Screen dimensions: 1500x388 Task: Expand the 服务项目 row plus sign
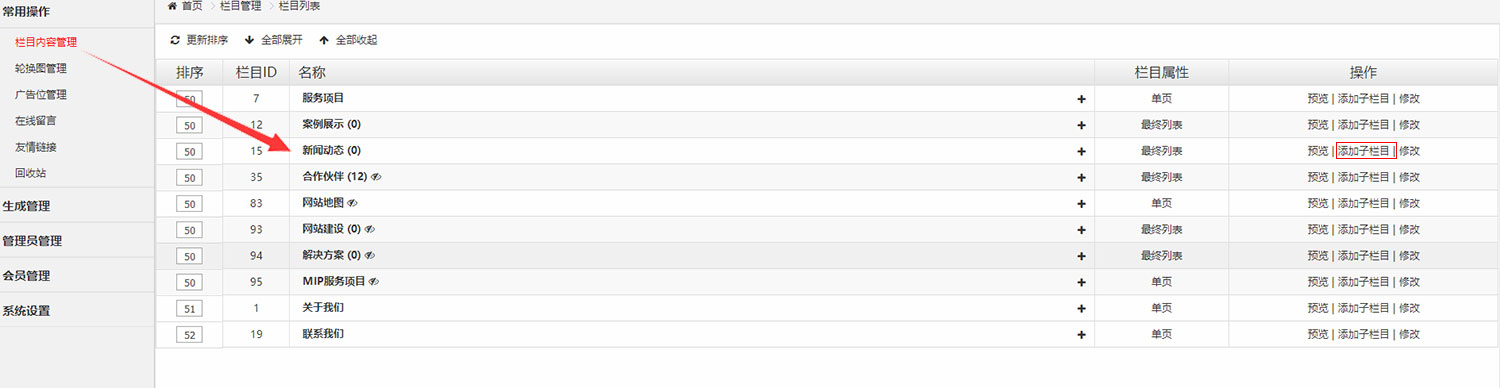pyautogui.click(x=1081, y=99)
